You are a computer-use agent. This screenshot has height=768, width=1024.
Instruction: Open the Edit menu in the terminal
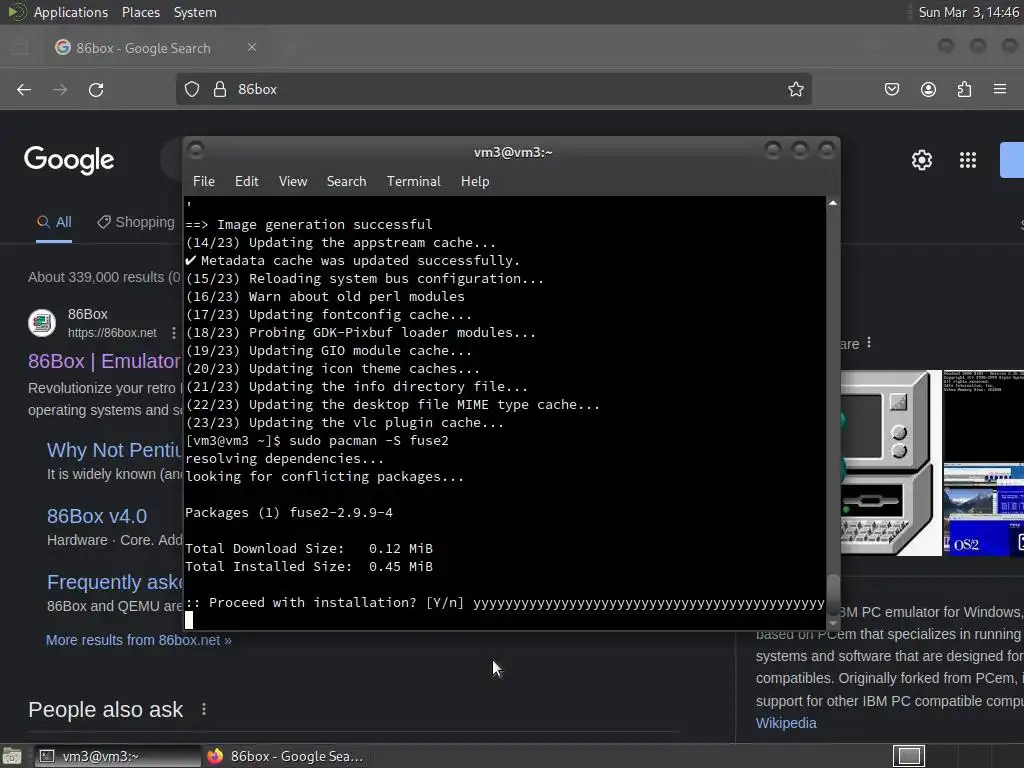(247, 182)
